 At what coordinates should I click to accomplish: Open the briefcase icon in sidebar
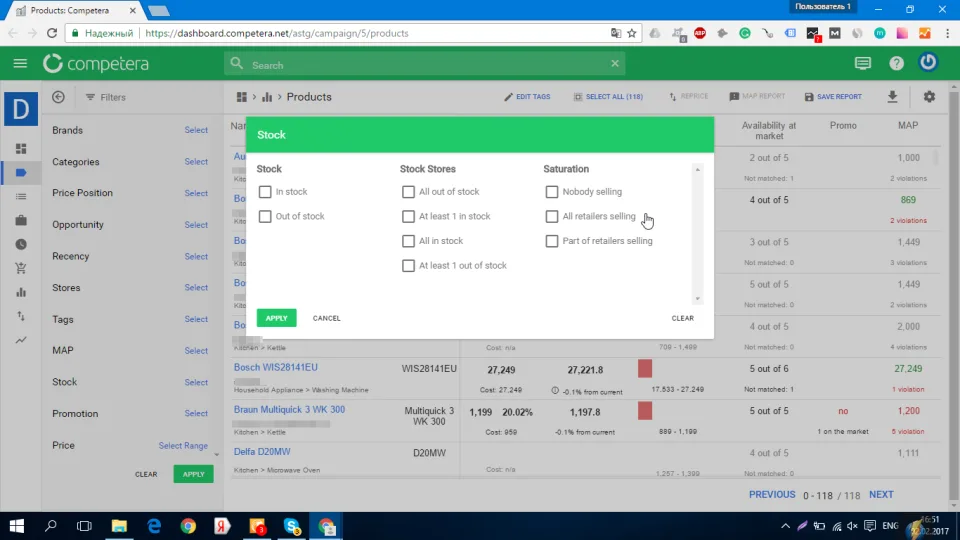coord(21,220)
